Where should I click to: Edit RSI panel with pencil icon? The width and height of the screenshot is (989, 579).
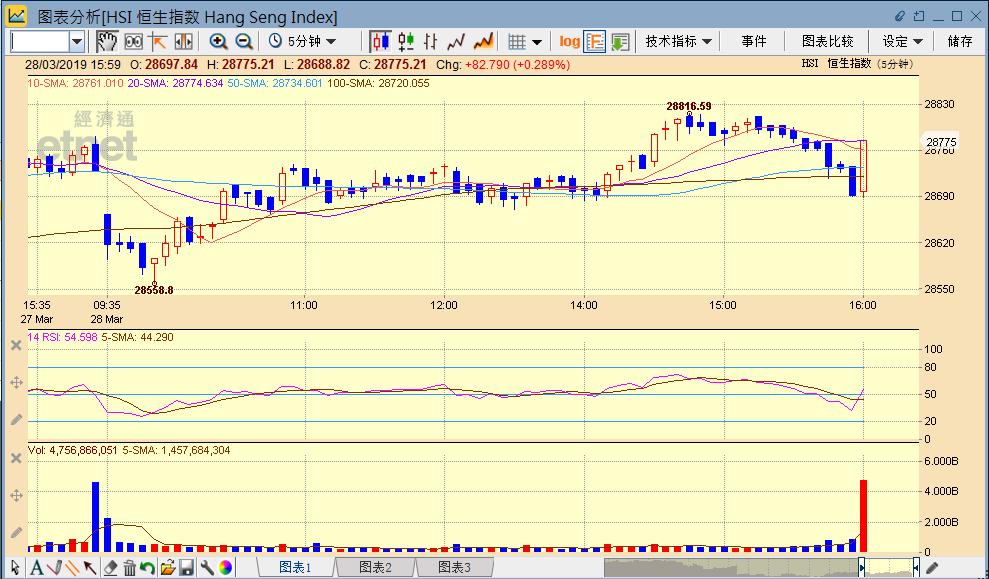[x=16, y=419]
